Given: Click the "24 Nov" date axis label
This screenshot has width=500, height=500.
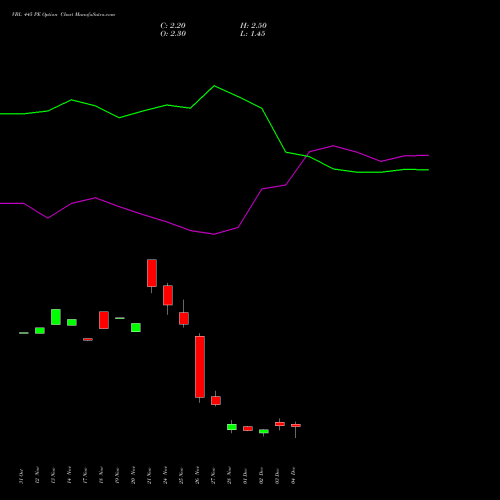Looking at the screenshot, I should tap(165, 475).
